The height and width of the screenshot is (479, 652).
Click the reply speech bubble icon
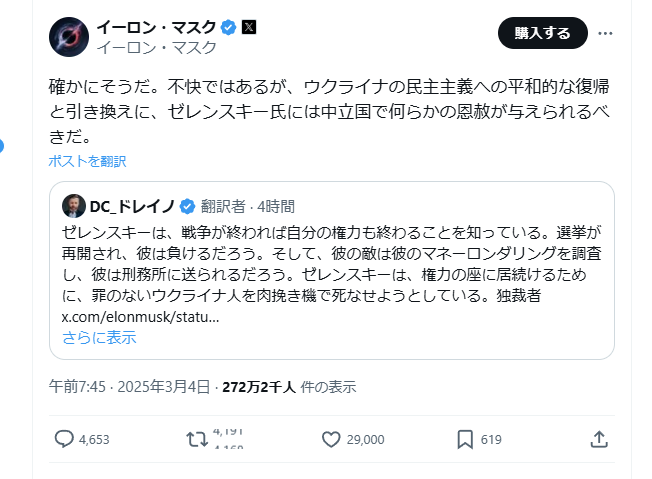pyautogui.click(x=64, y=439)
